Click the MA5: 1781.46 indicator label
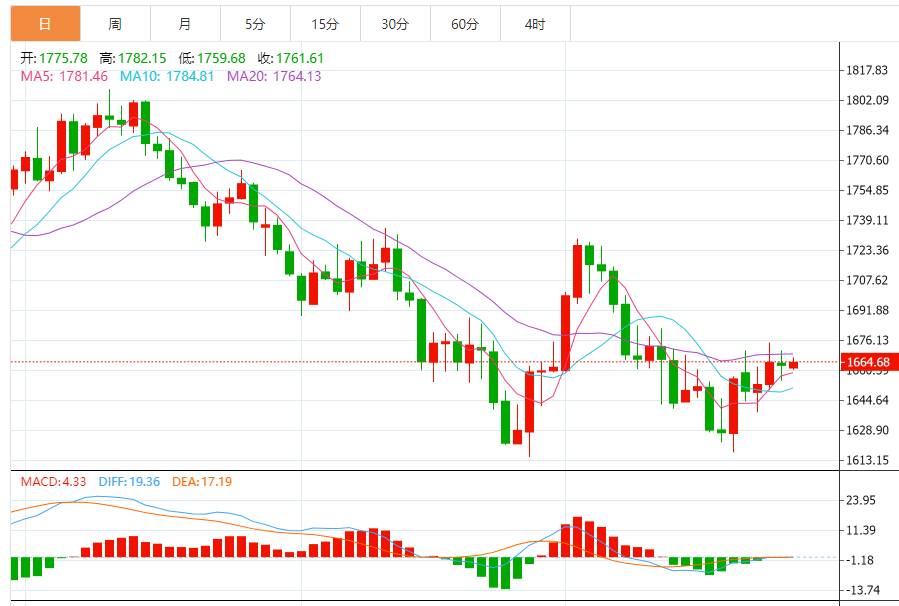 click(x=64, y=76)
